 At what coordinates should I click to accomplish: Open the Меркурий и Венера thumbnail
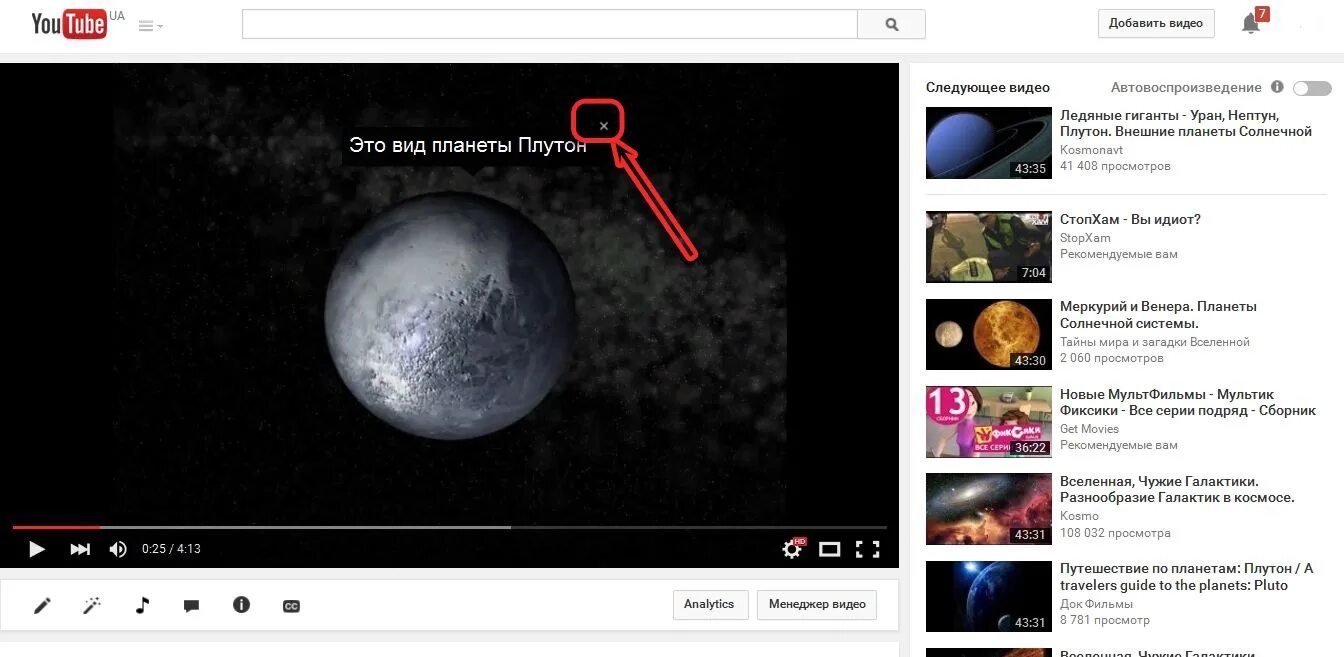[989, 335]
